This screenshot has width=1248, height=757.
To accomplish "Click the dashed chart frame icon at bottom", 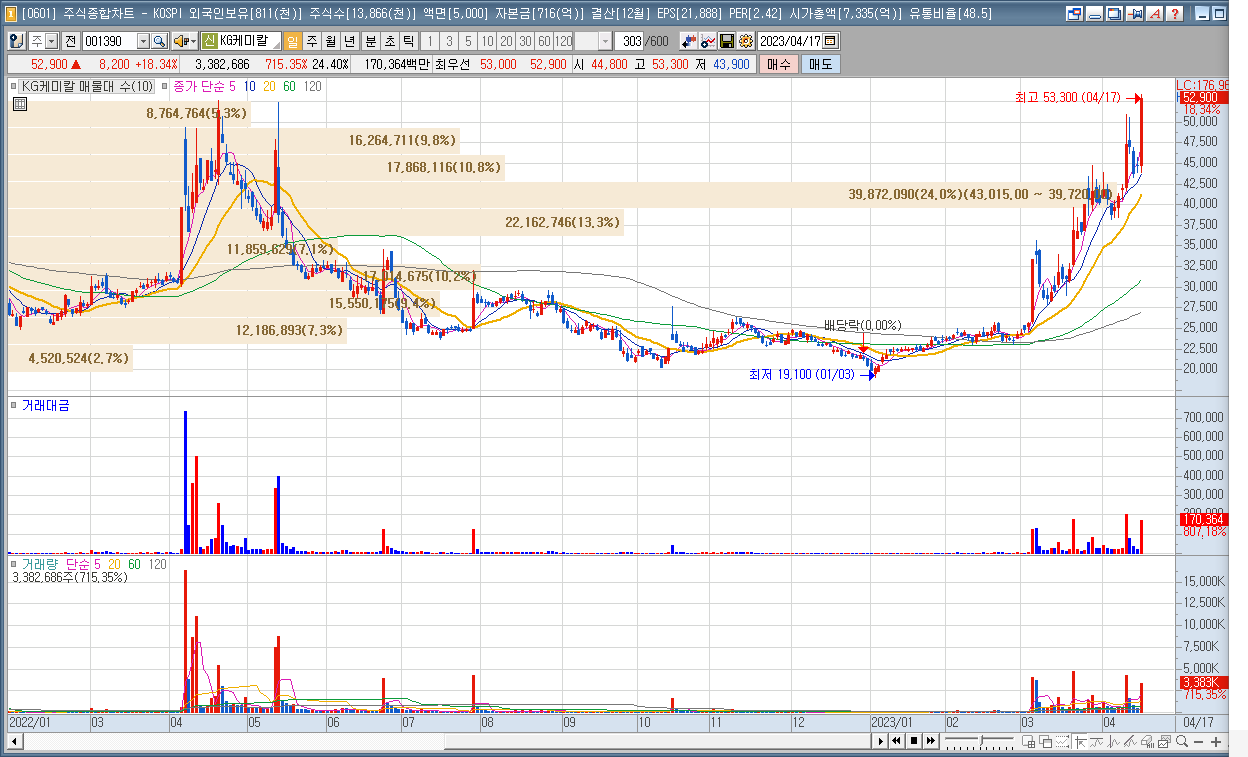I will click(x=1062, y=741).
